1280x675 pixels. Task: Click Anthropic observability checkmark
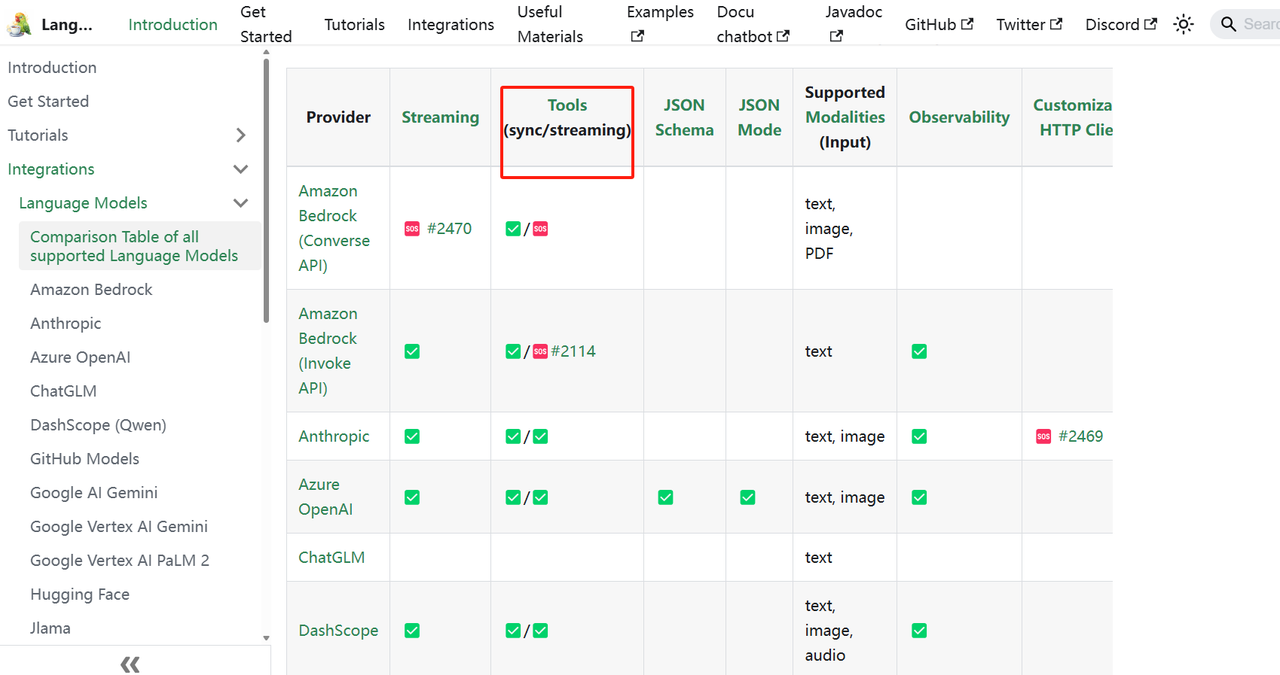tap(919, 436)
